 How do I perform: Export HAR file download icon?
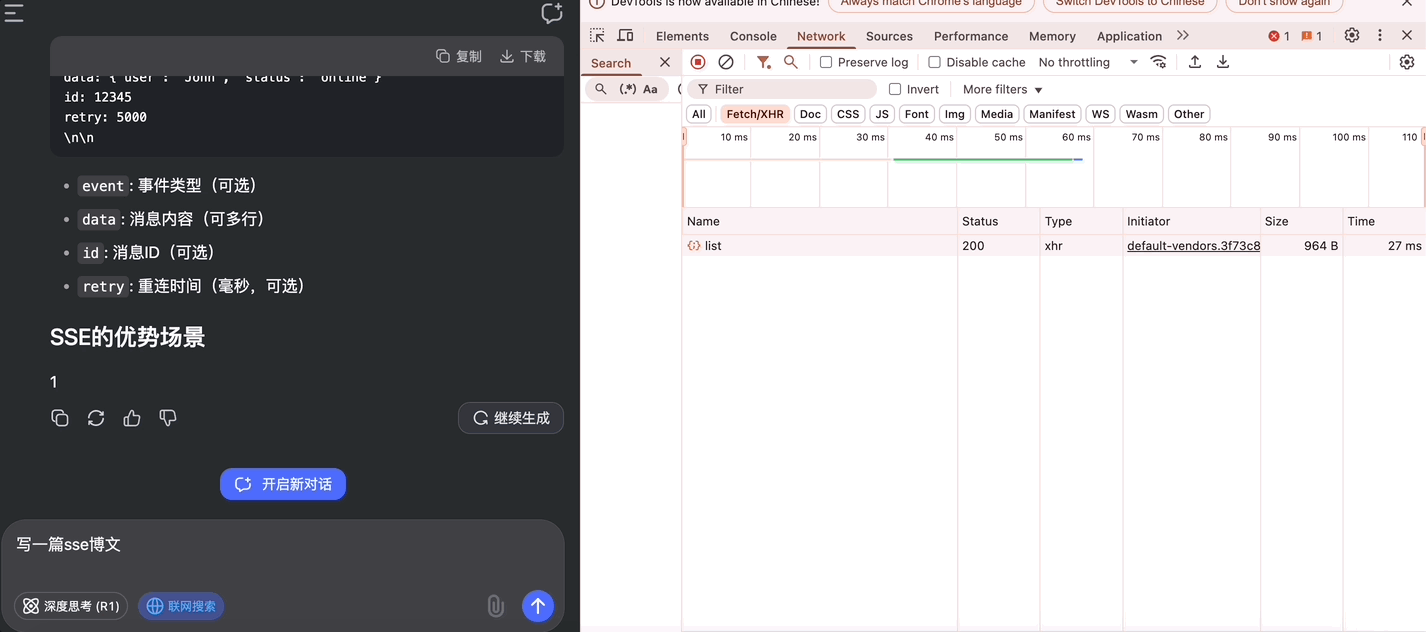point(1223,62)
